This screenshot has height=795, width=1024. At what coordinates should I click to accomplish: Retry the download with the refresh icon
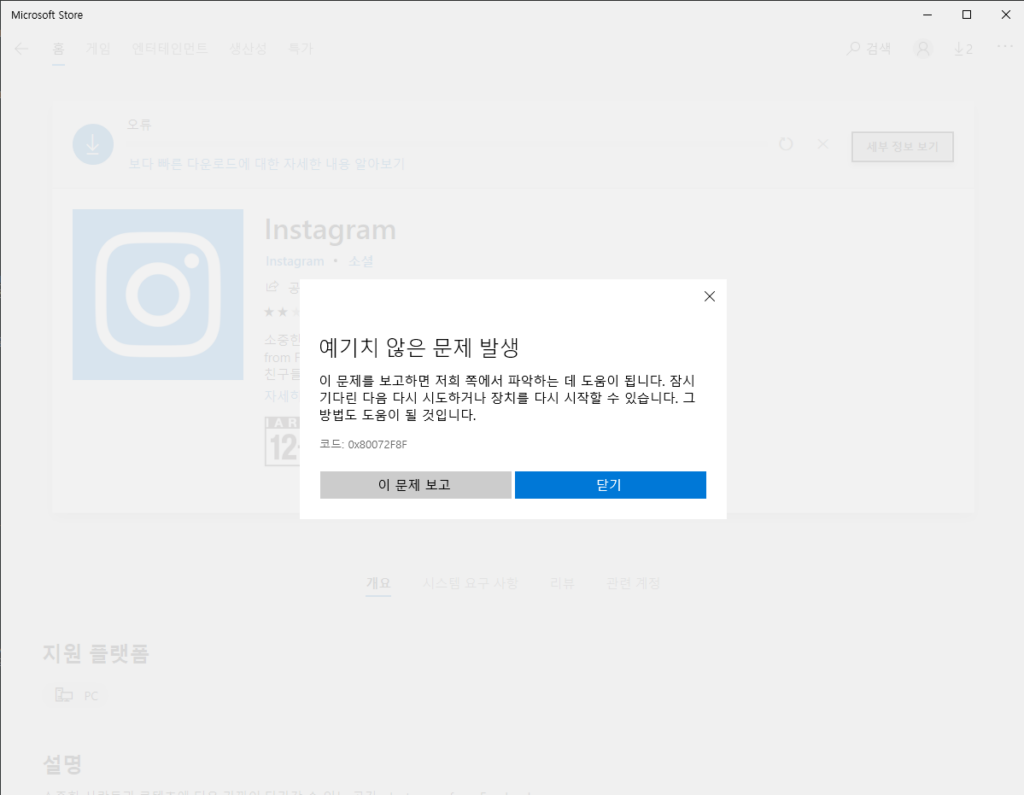pyautogui.click(x=786, y=145)
